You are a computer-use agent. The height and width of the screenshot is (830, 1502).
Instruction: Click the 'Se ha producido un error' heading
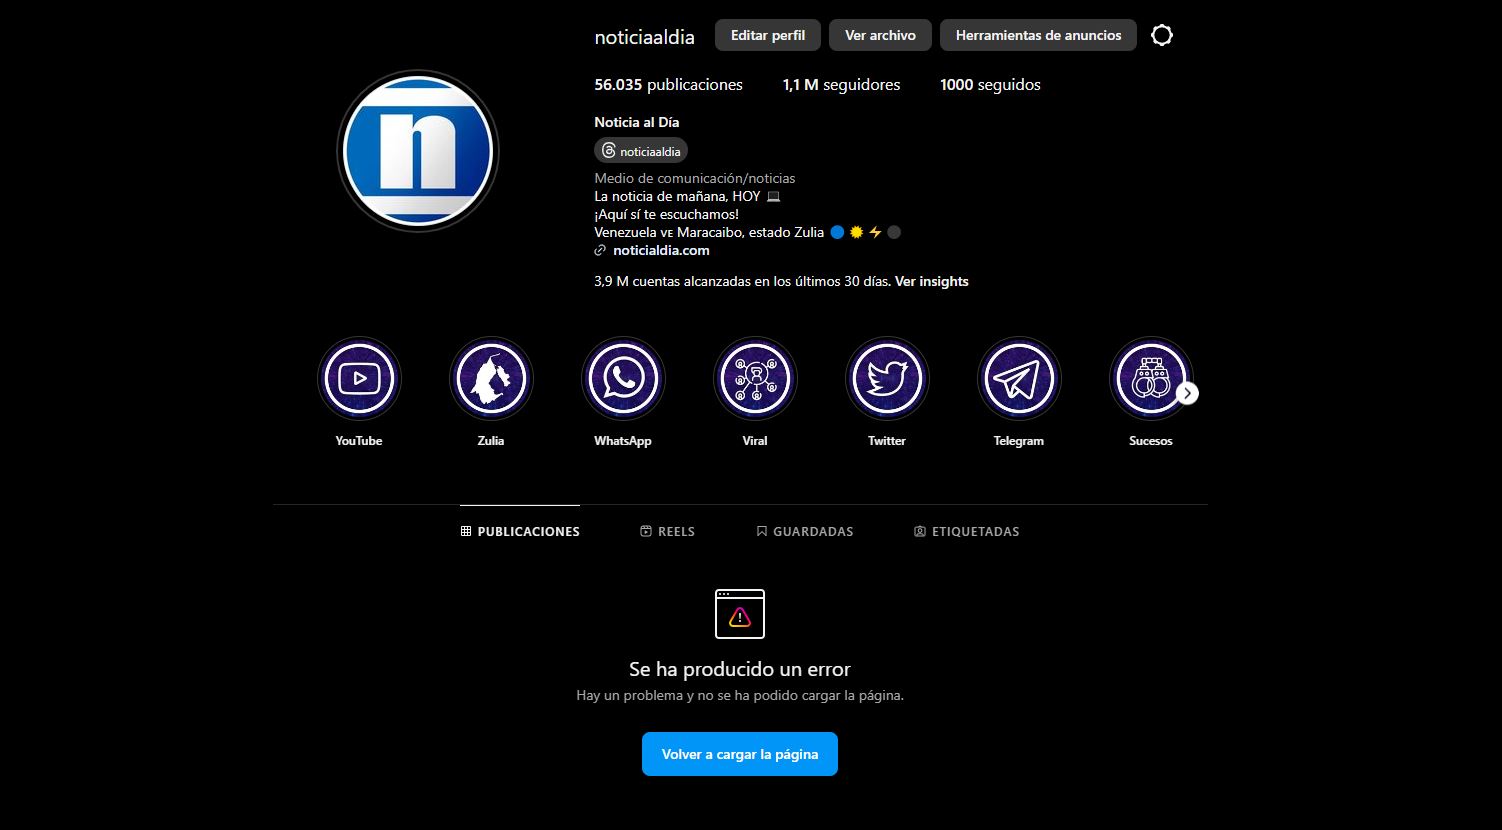click(740, 669)
